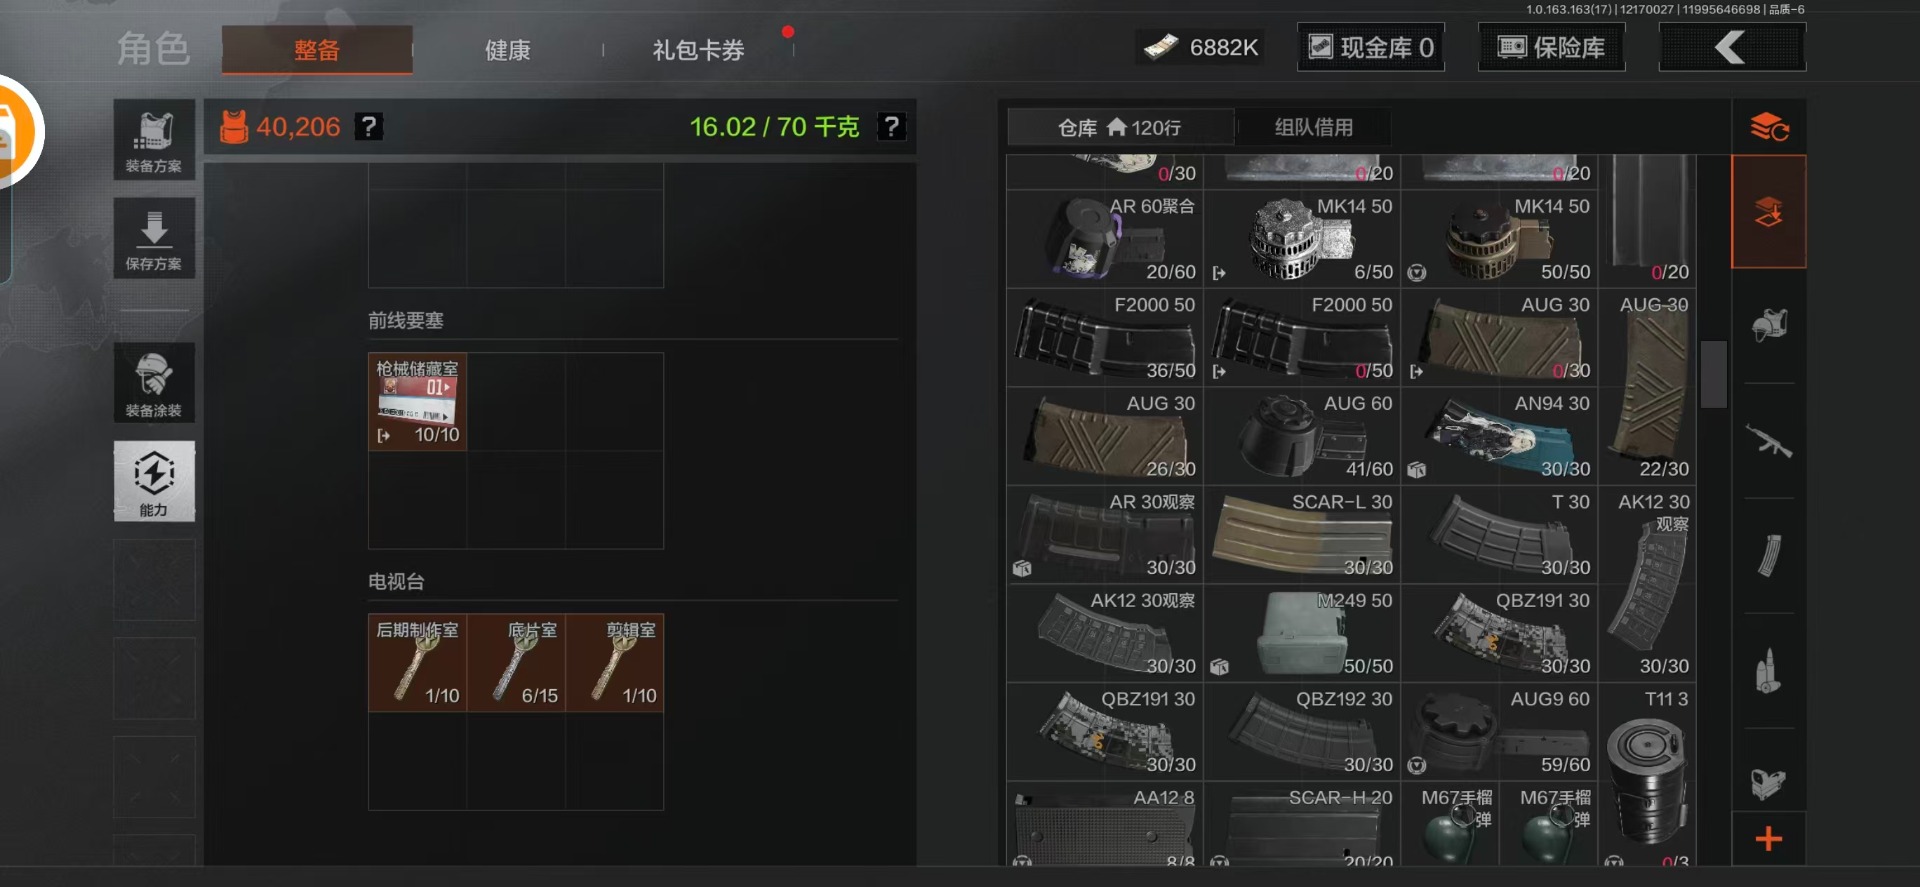Select the MK14 50 magazine with 50/50
The width and height of the screenshot is (1920, 887).
pos(1499,239)
